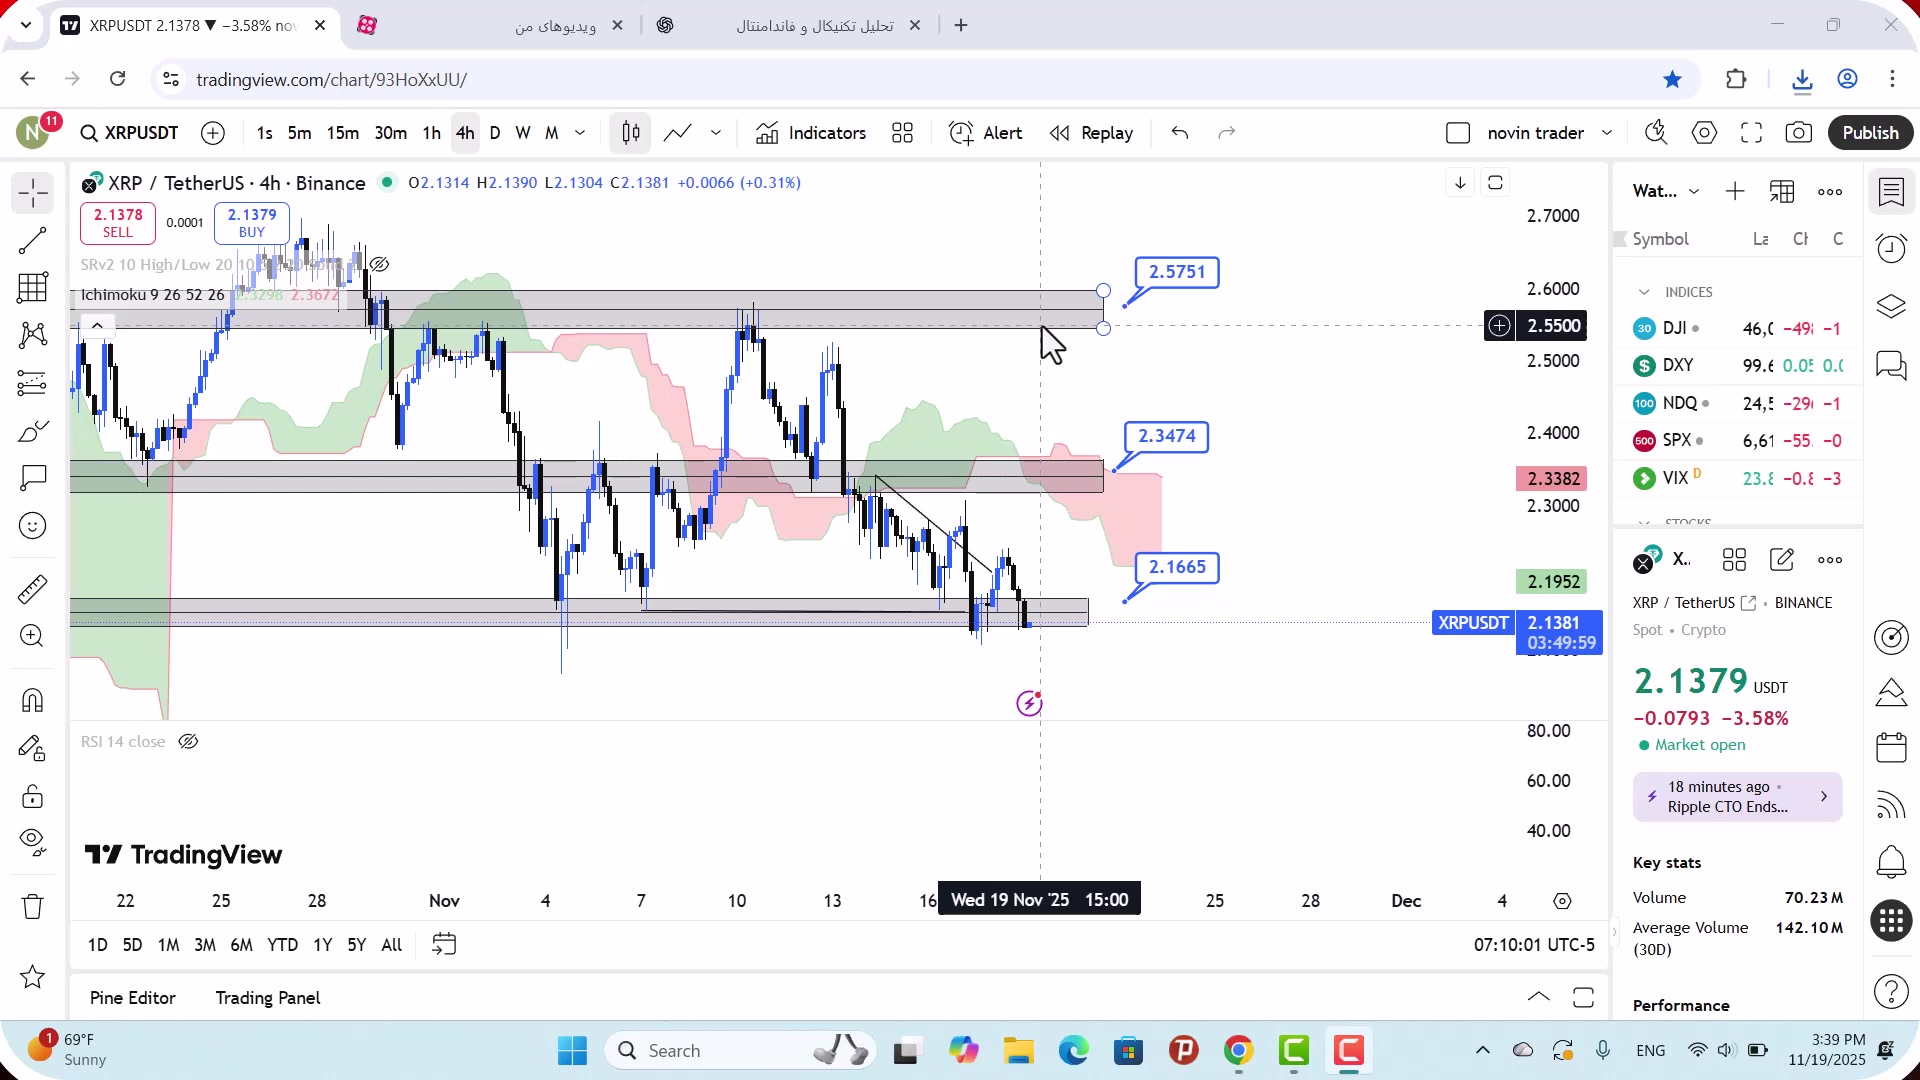1920x1080 pixels.
Task: Expand the timeframe dropdown arrow
Action: click(580, 133)
